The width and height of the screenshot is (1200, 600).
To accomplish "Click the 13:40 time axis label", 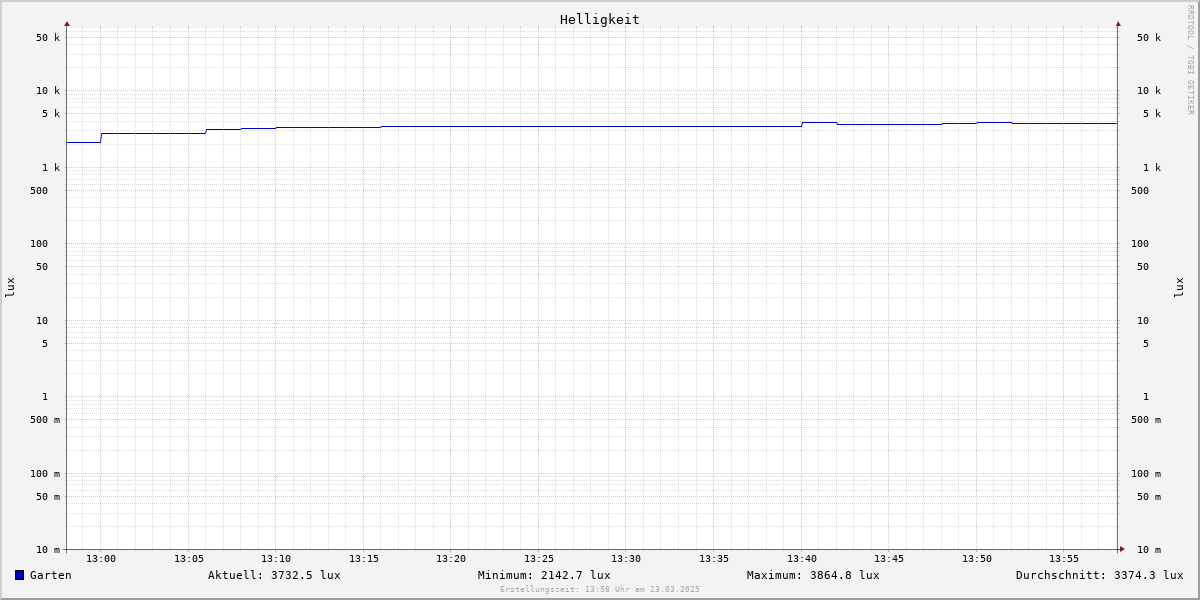I will click(802, 558).
